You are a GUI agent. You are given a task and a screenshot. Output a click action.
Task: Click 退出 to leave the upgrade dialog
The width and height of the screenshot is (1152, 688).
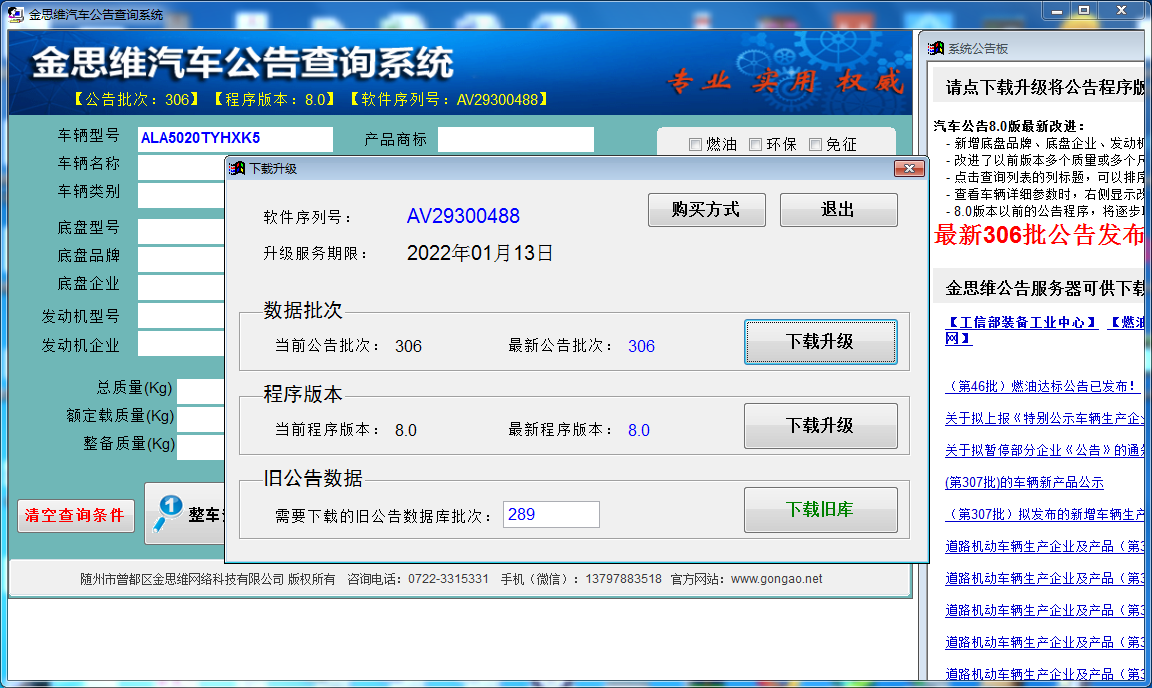838,210
